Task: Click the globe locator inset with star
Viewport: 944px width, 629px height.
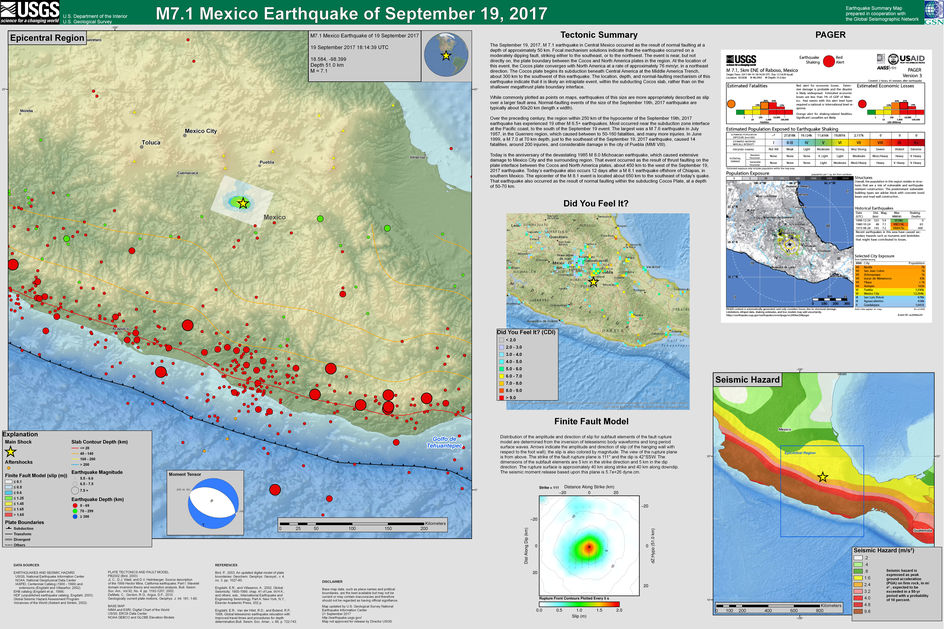Action: click(445, 55)
